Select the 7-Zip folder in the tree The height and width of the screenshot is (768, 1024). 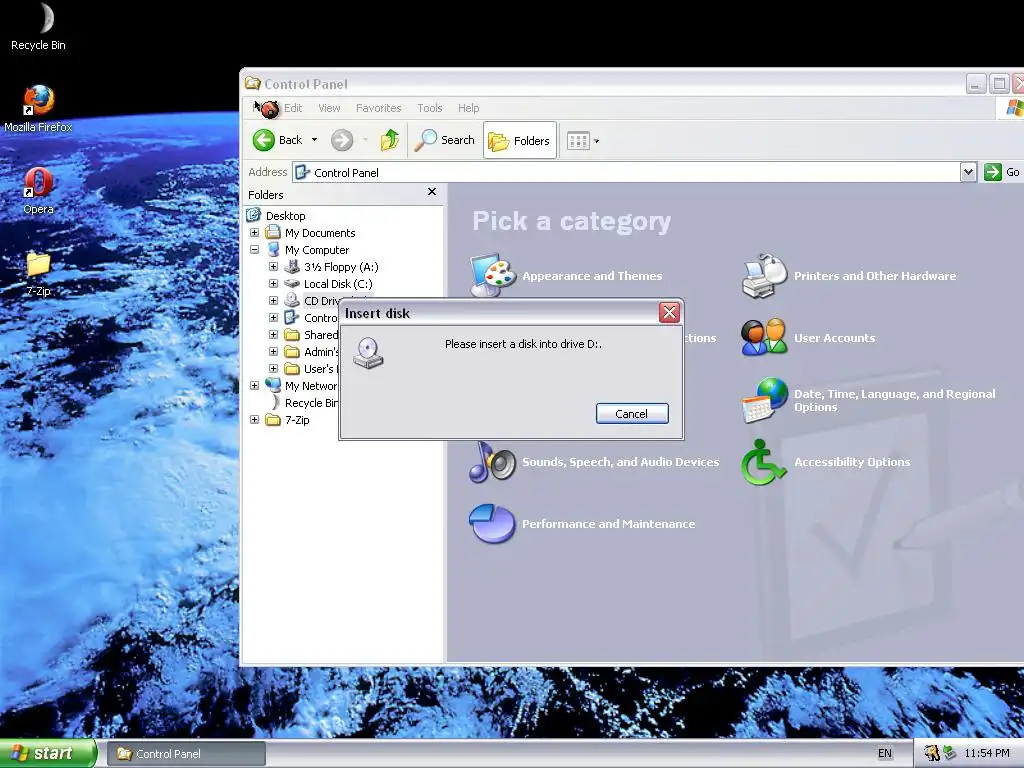click(x=297, y=419)
